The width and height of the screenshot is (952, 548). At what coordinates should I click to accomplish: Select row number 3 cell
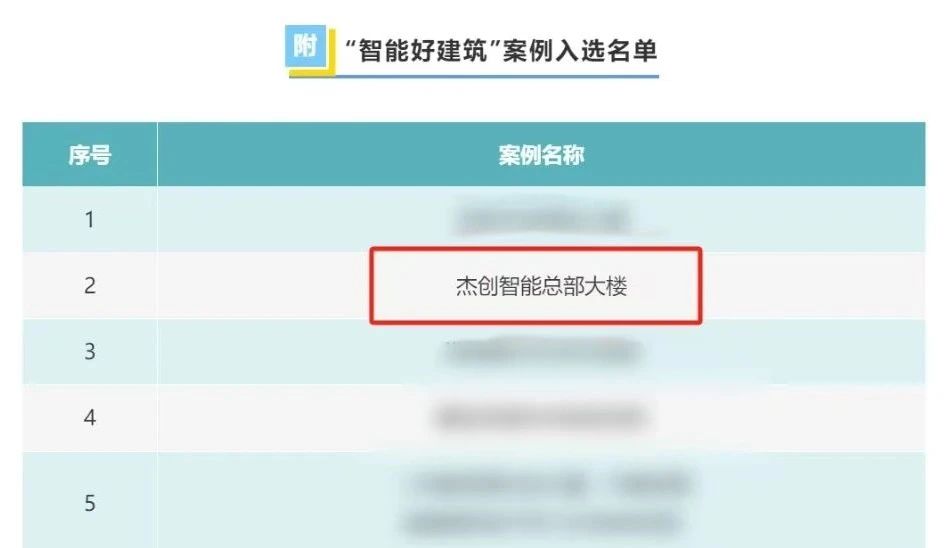[x=90, y=351]
